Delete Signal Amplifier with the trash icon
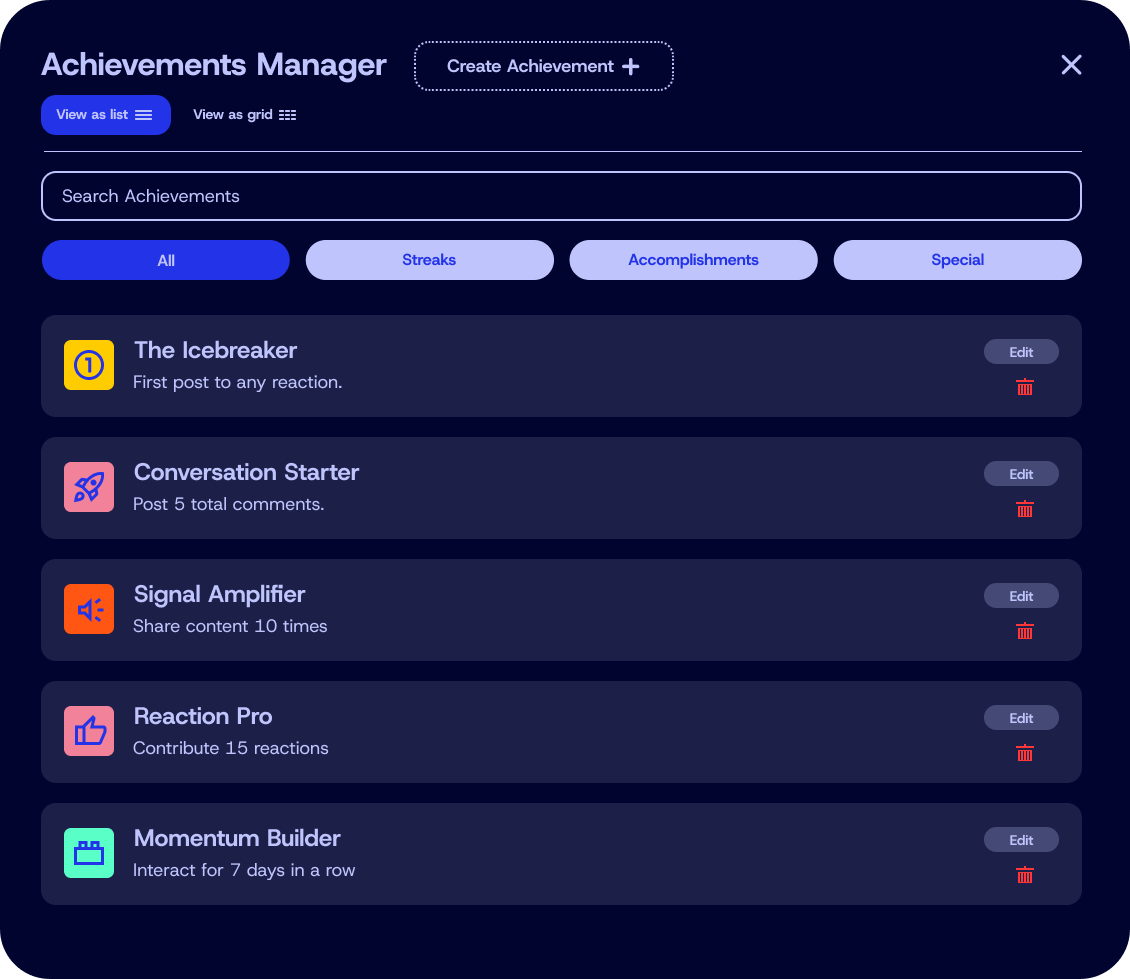 click(x=1024, y=631)
